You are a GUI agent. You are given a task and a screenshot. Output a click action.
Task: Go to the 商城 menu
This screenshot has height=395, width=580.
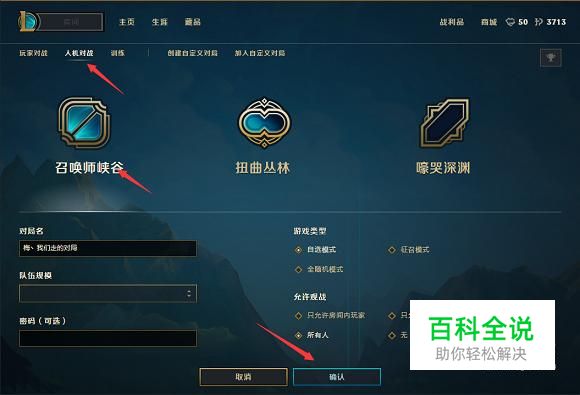pos(489,22)
